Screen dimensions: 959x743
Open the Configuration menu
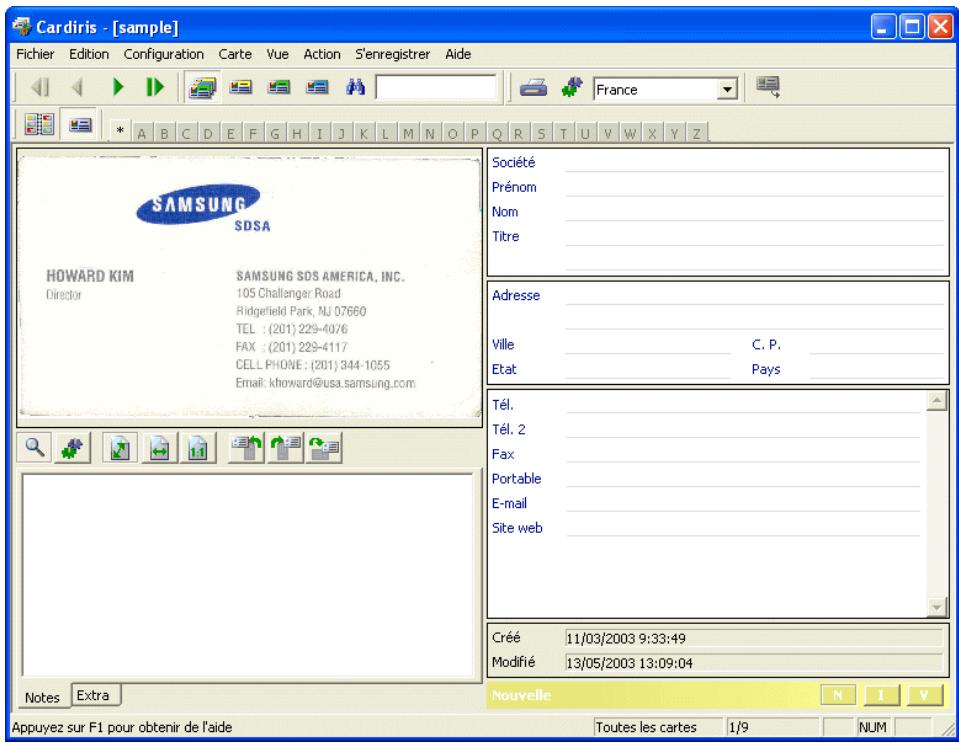coord(163,54)
